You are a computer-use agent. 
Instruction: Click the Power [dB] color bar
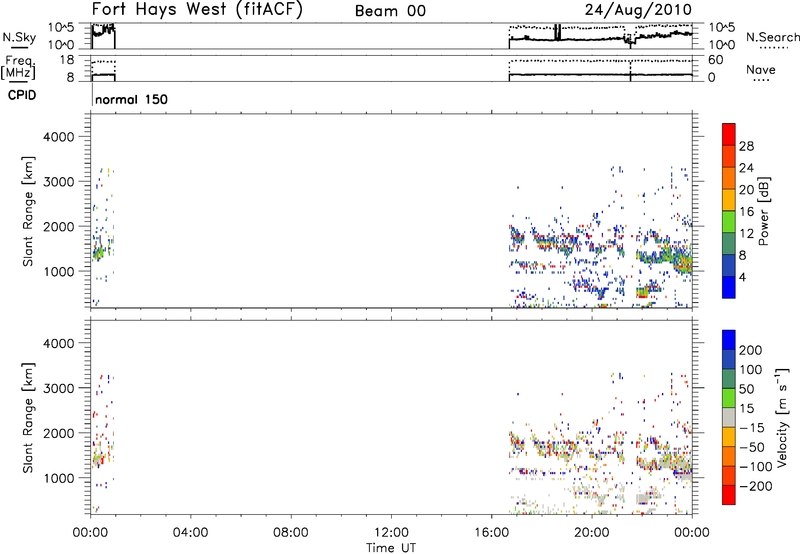(x=729, y=211)
